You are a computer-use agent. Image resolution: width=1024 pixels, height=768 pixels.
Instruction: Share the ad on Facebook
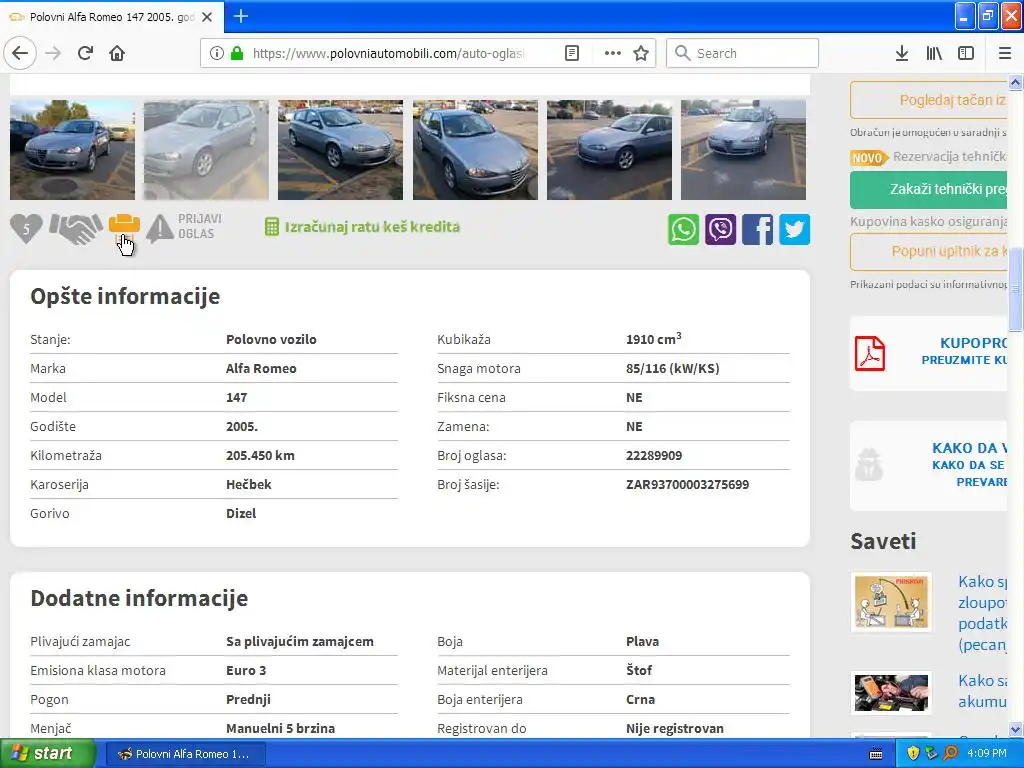tap(758, 229)
